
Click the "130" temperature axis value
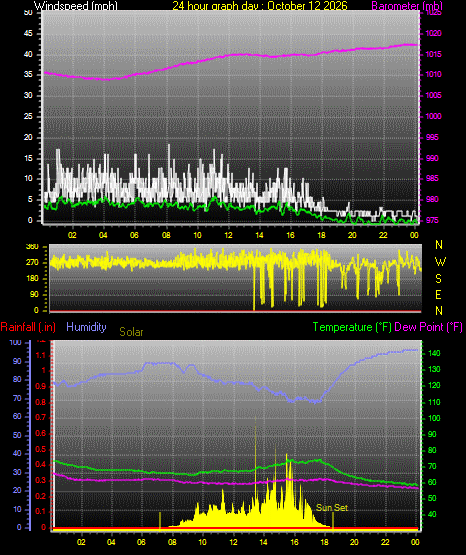pos(434,370)
